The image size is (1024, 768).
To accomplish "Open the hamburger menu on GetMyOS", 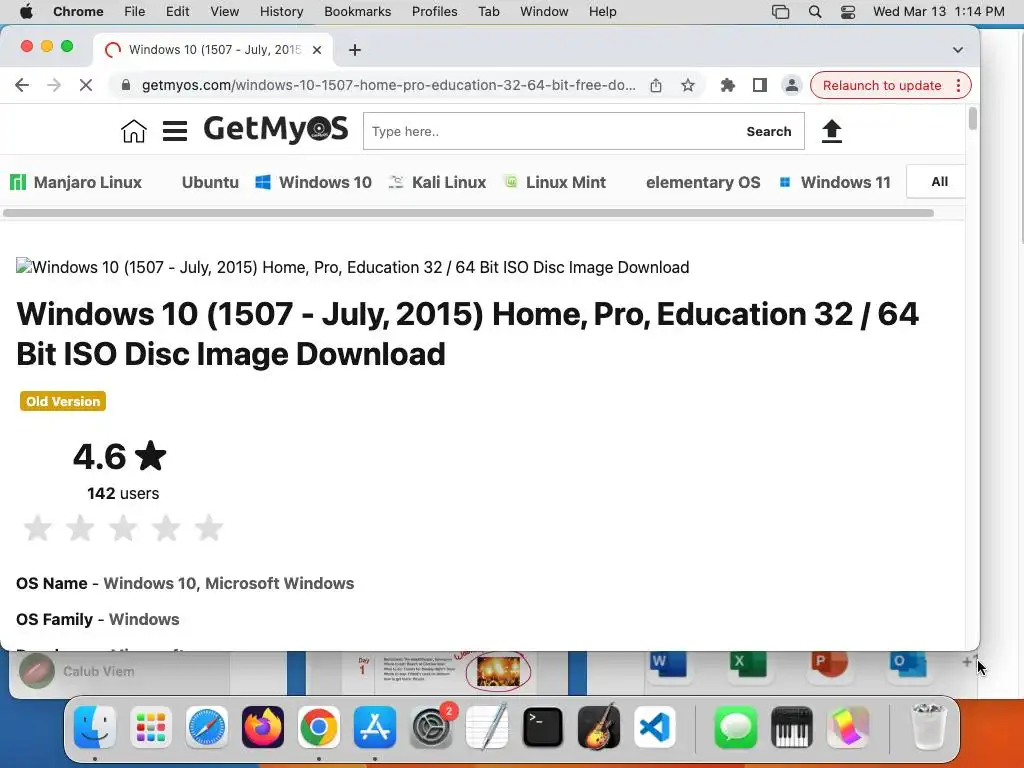I will point(175,131).
